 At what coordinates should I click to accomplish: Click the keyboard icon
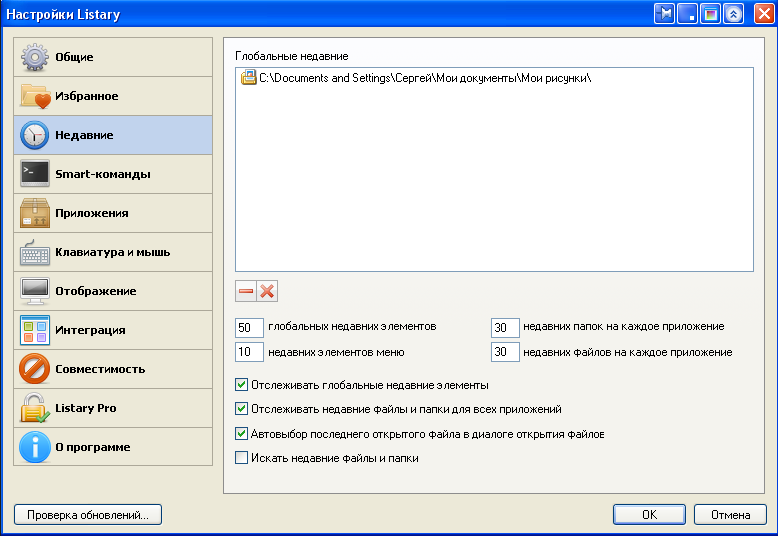pos(35,253)
